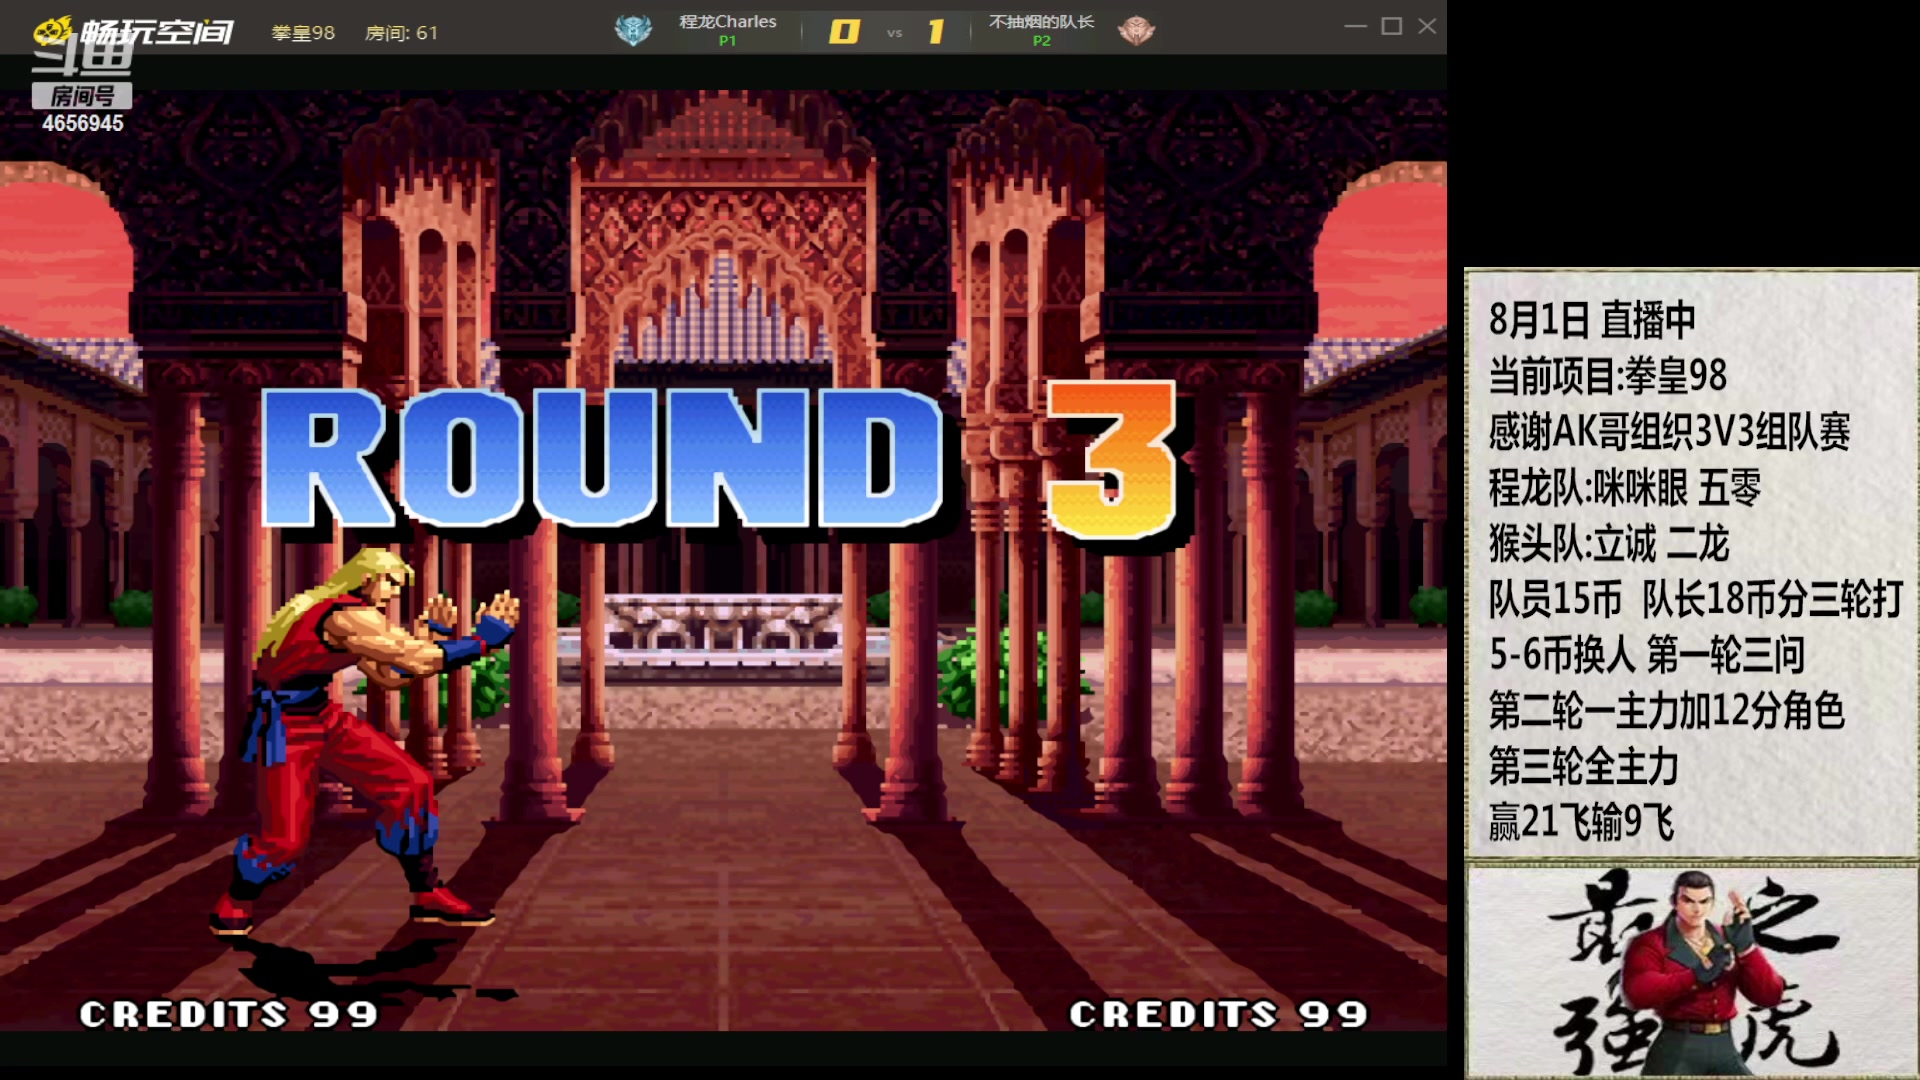Select P2 player name 不抽烟的队长

point(1041,21)
